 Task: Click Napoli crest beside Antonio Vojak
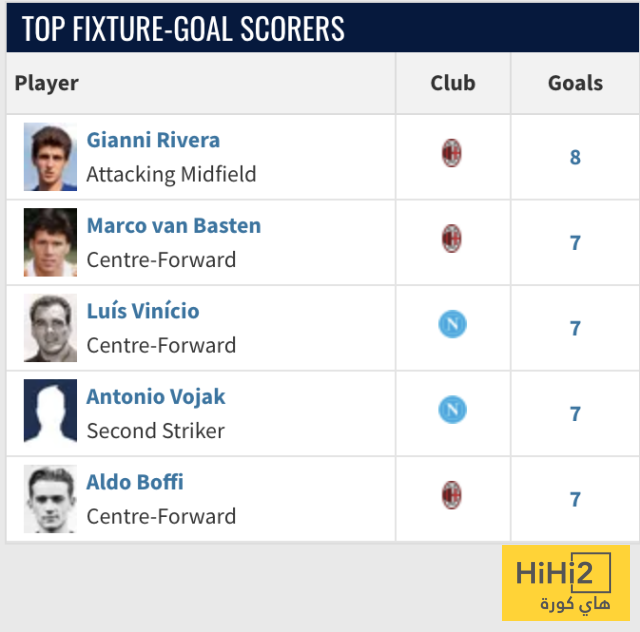452,410
